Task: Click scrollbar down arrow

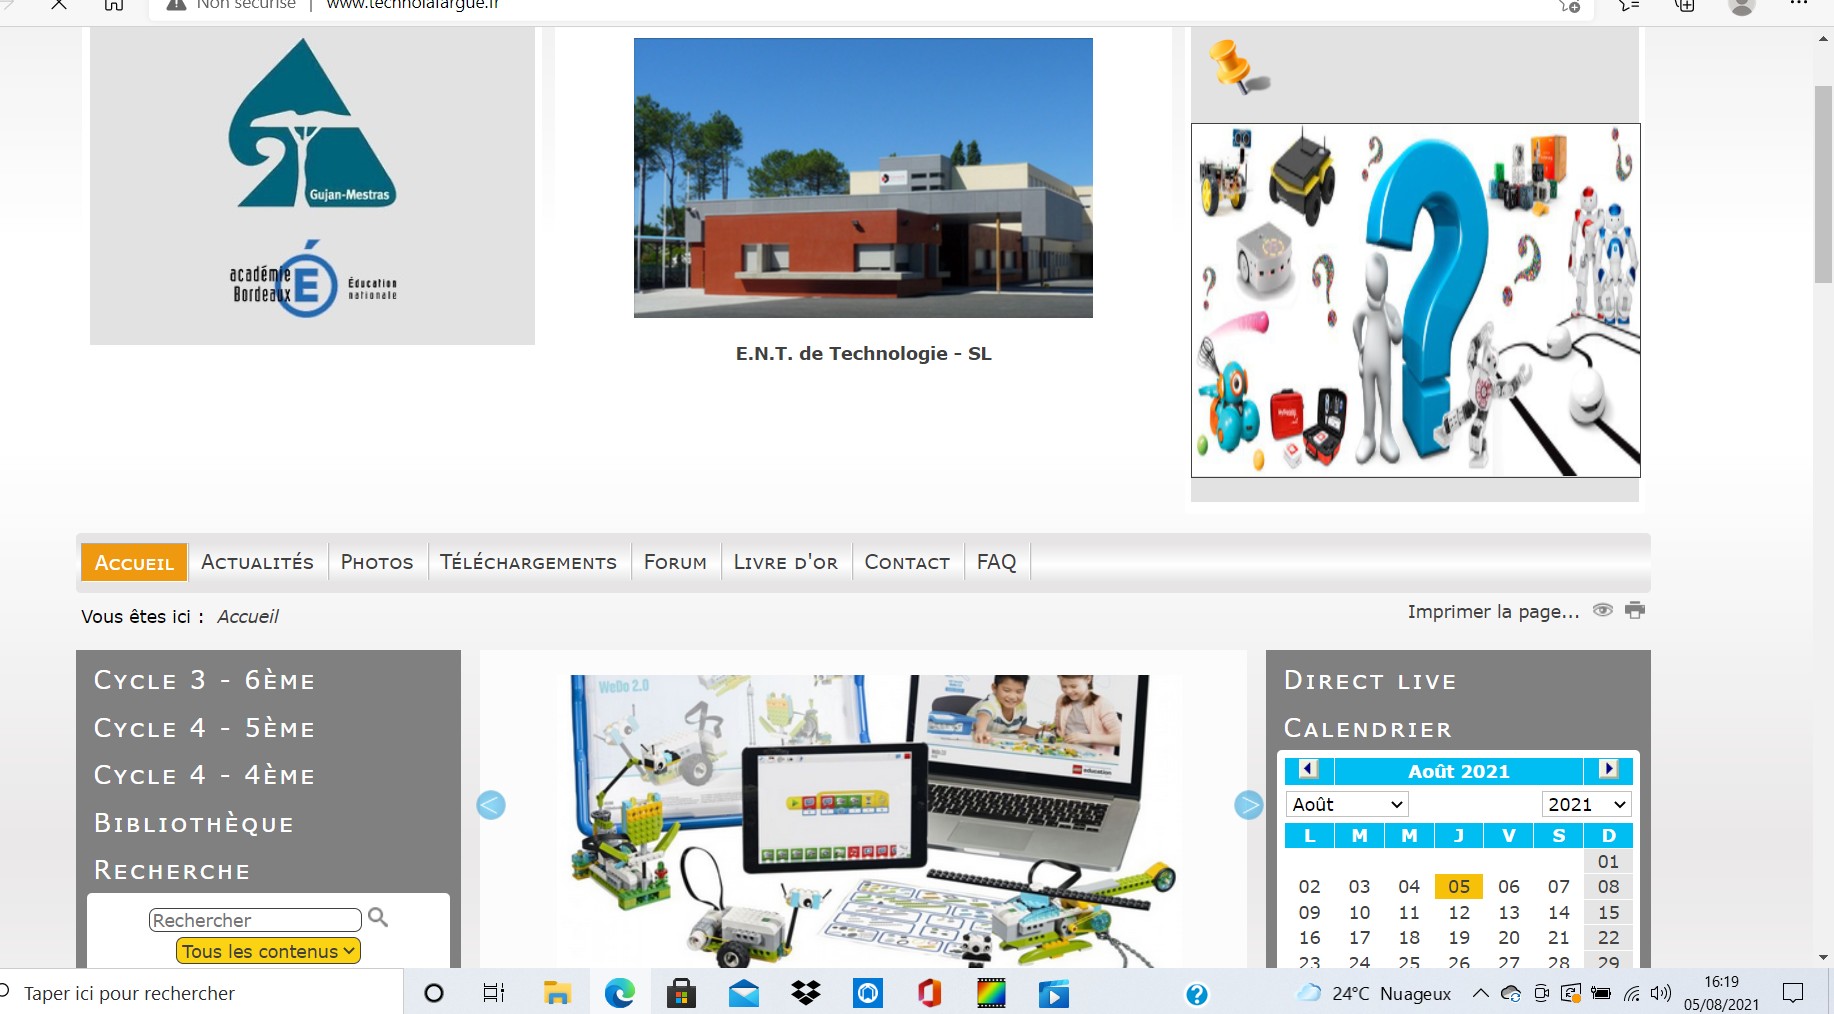Action: pyautogui.click(x=1823, y=957)
